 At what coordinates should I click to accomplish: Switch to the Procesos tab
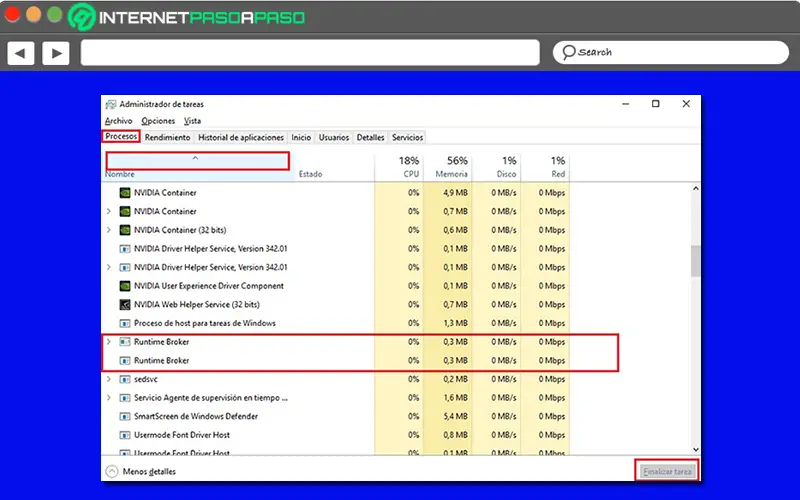(x=121, y=137)
